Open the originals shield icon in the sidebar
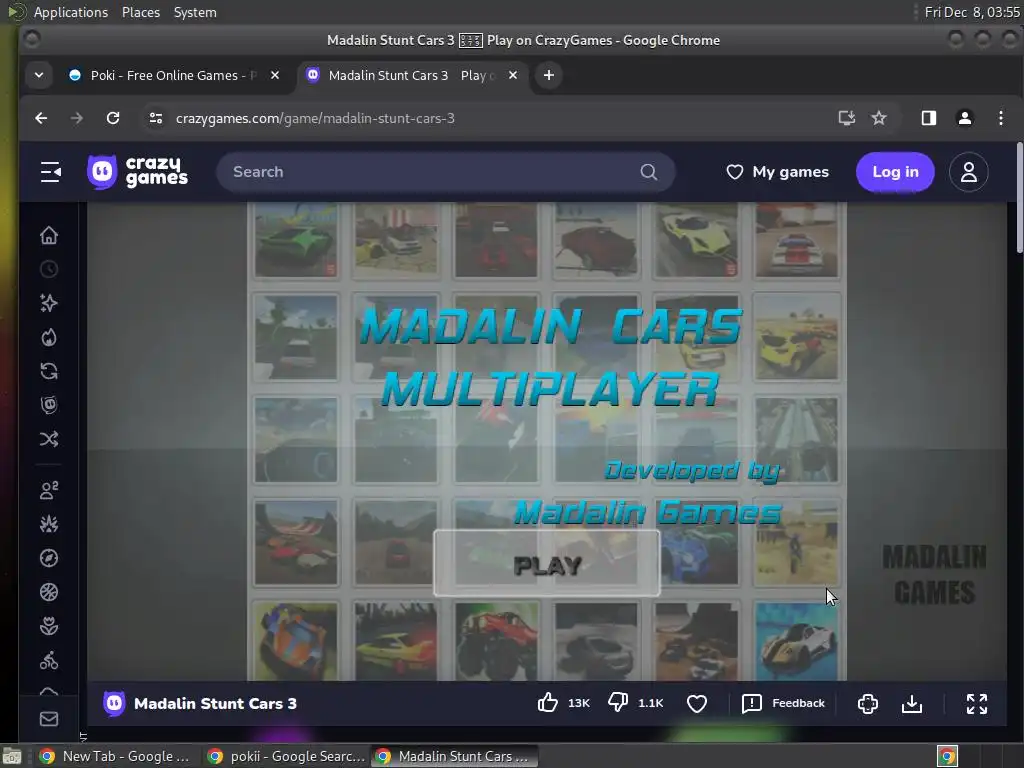This screenshot has width=1024, height=768. coord(49,405)
